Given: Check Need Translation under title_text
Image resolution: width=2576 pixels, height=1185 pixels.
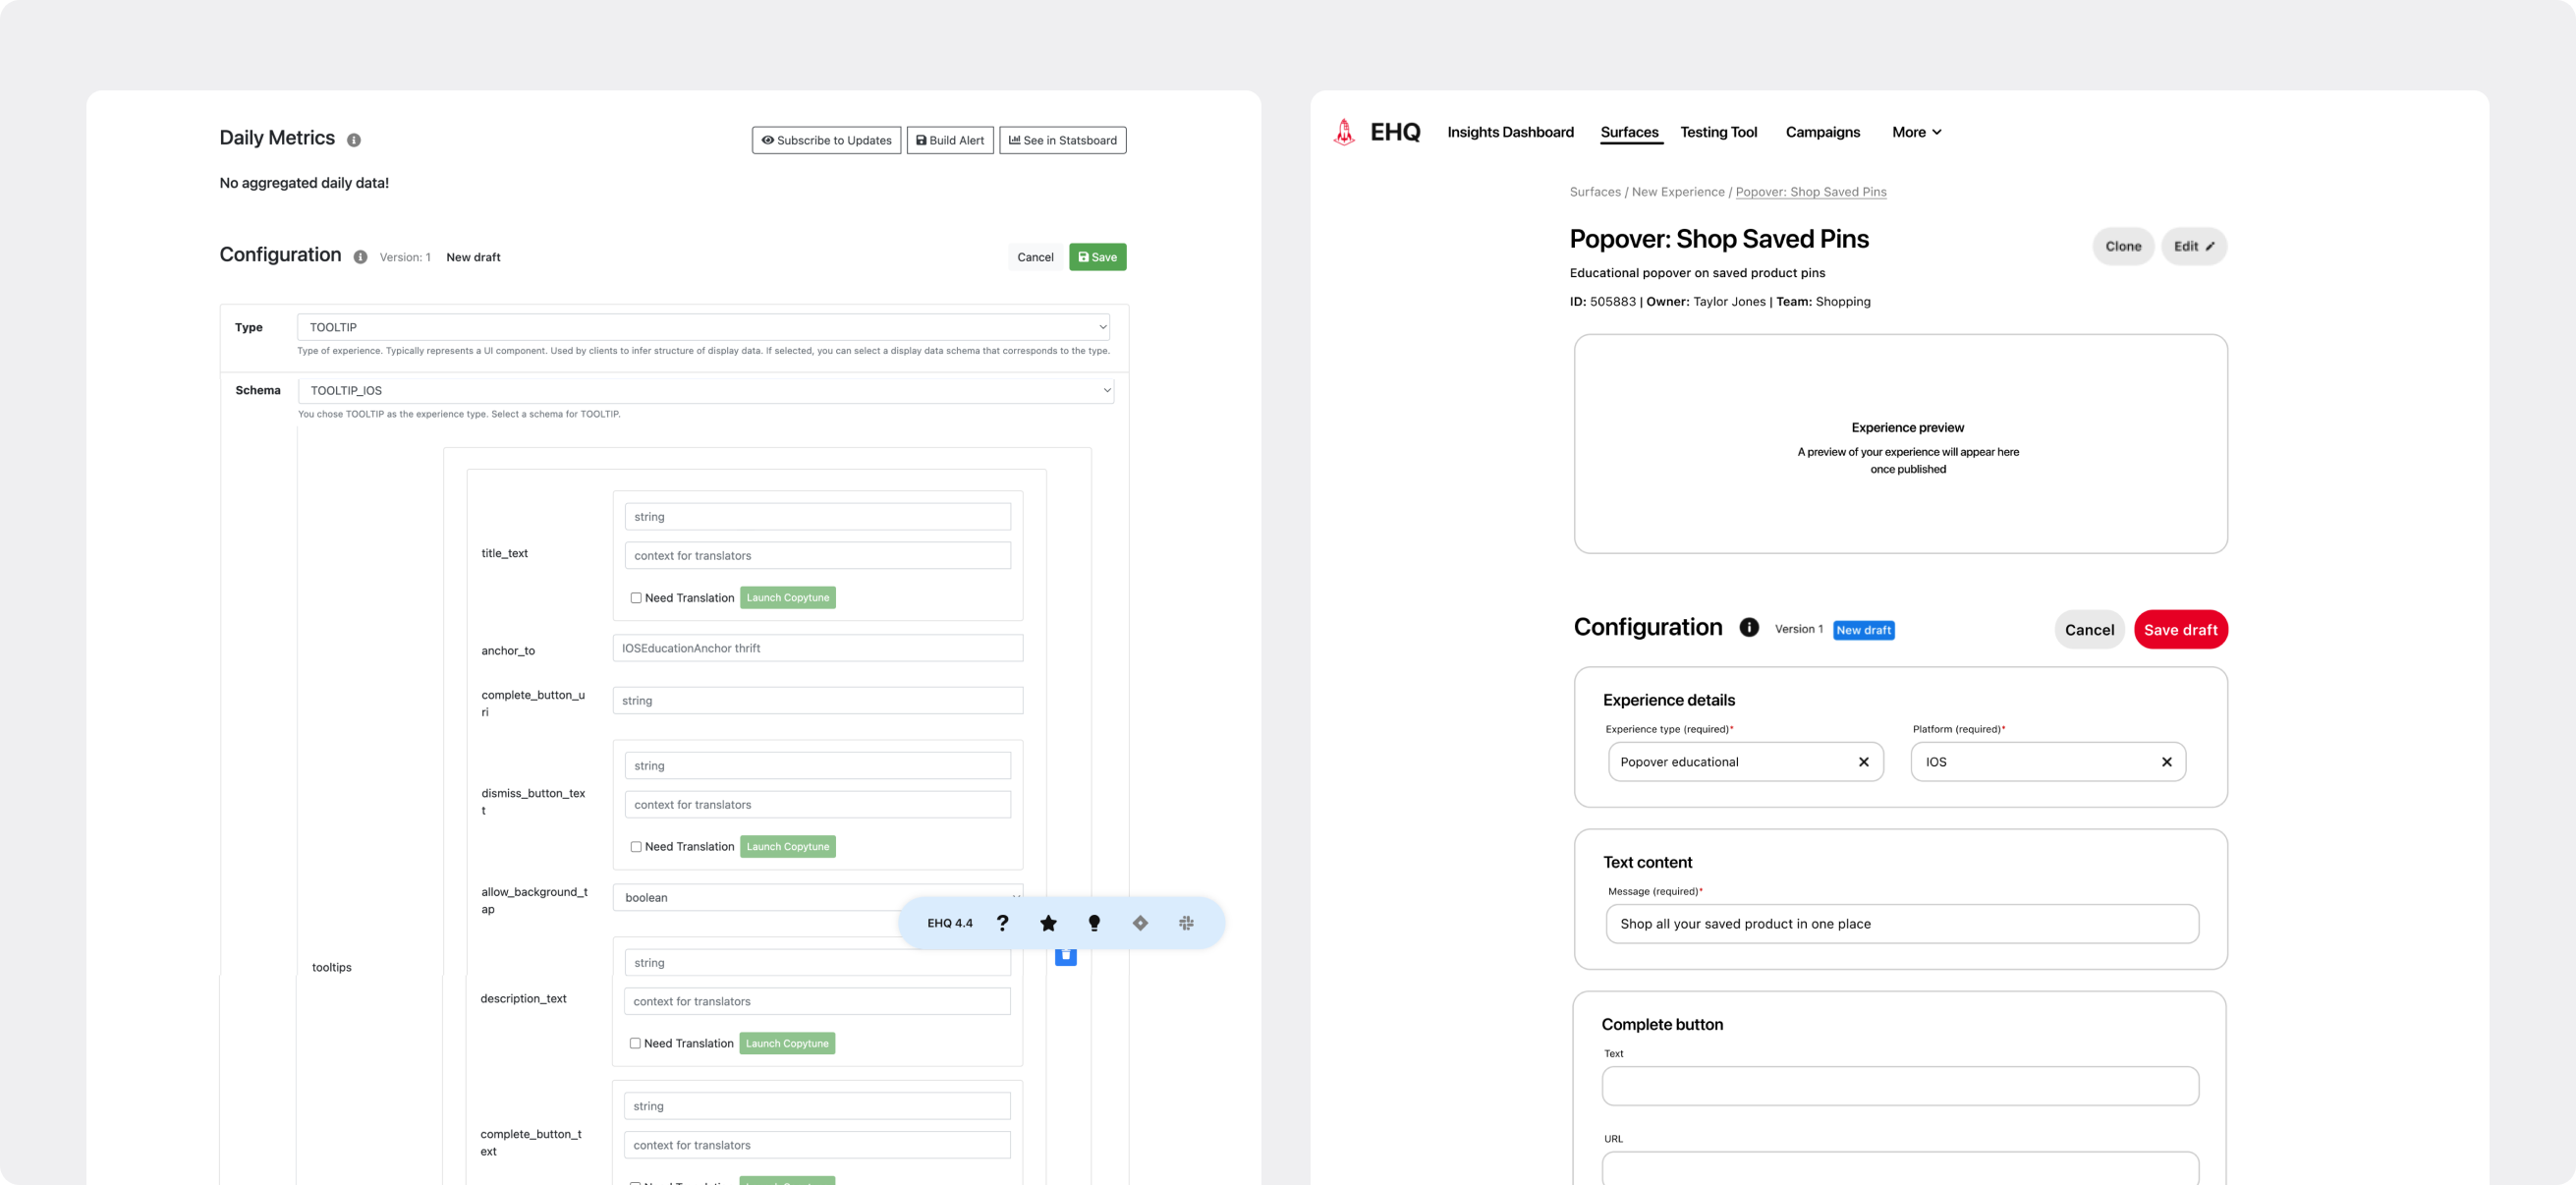Looking at the screenshot, I should 636,598.
